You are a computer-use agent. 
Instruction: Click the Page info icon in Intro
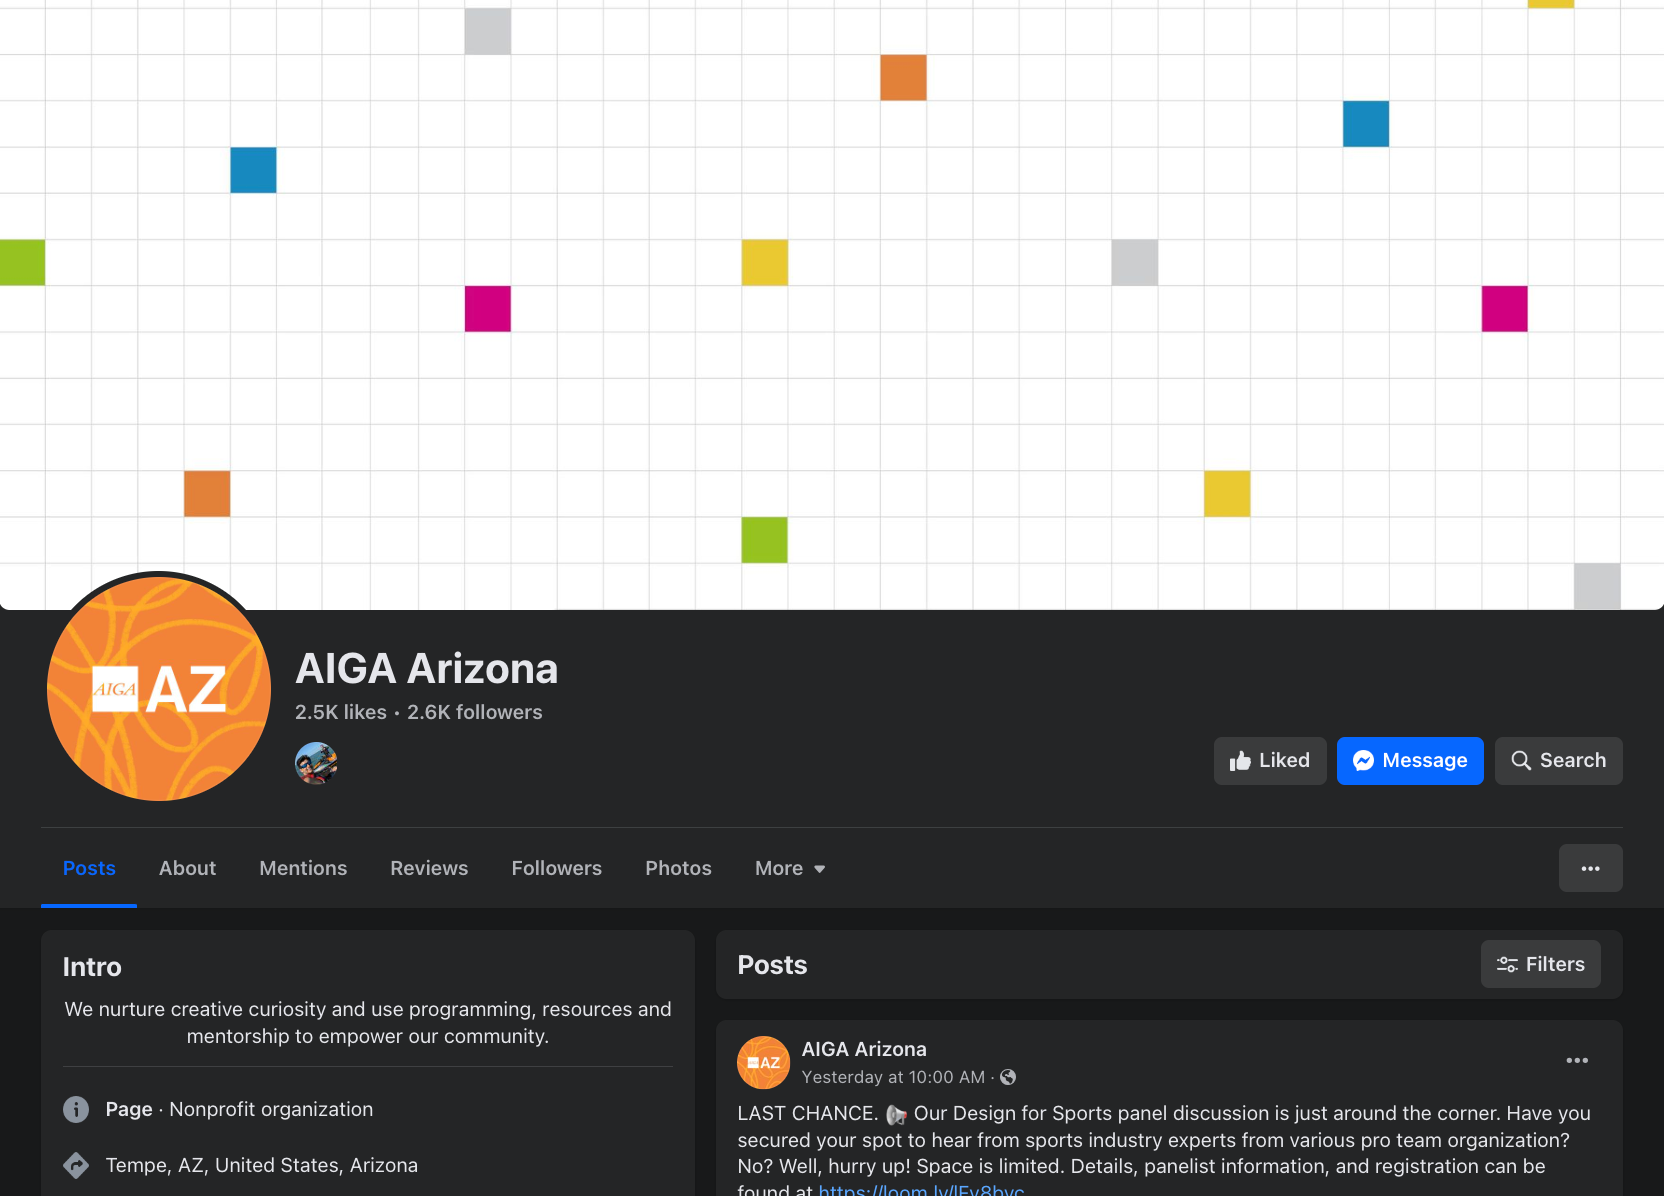pyautogui.click(x=76, y=1109)
